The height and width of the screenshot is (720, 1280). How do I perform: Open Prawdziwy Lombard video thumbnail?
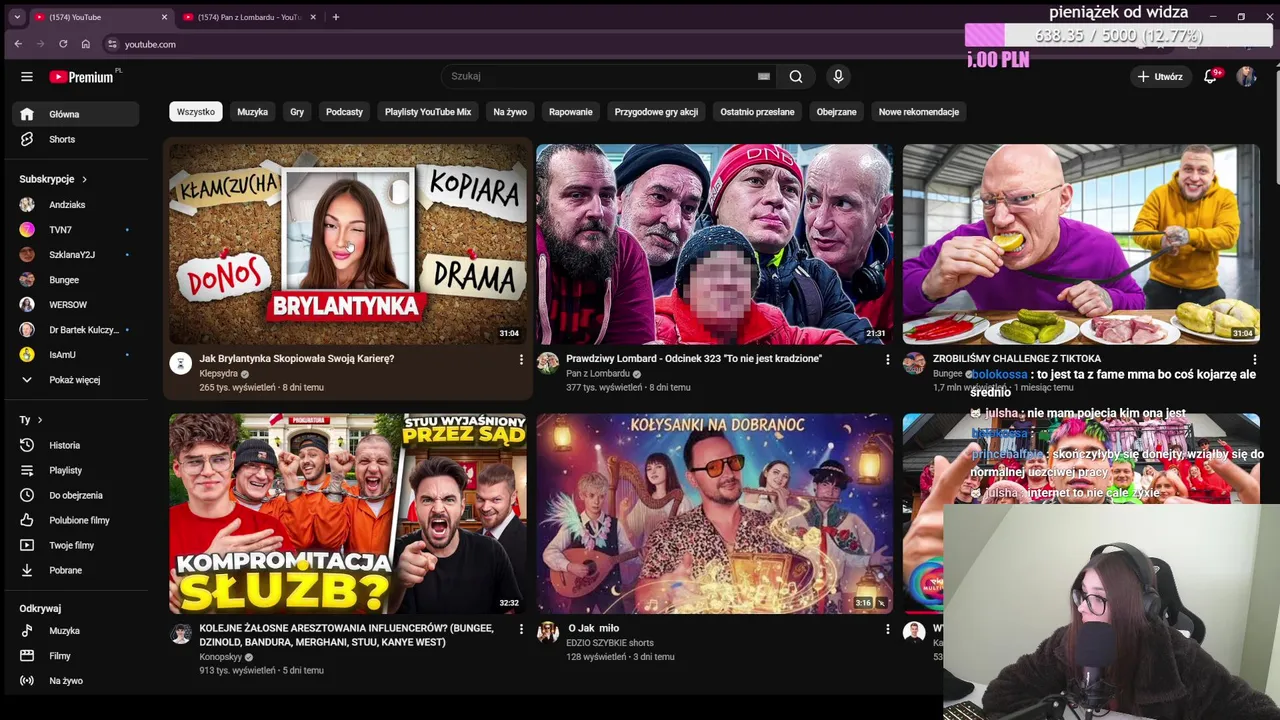[715, 244]
